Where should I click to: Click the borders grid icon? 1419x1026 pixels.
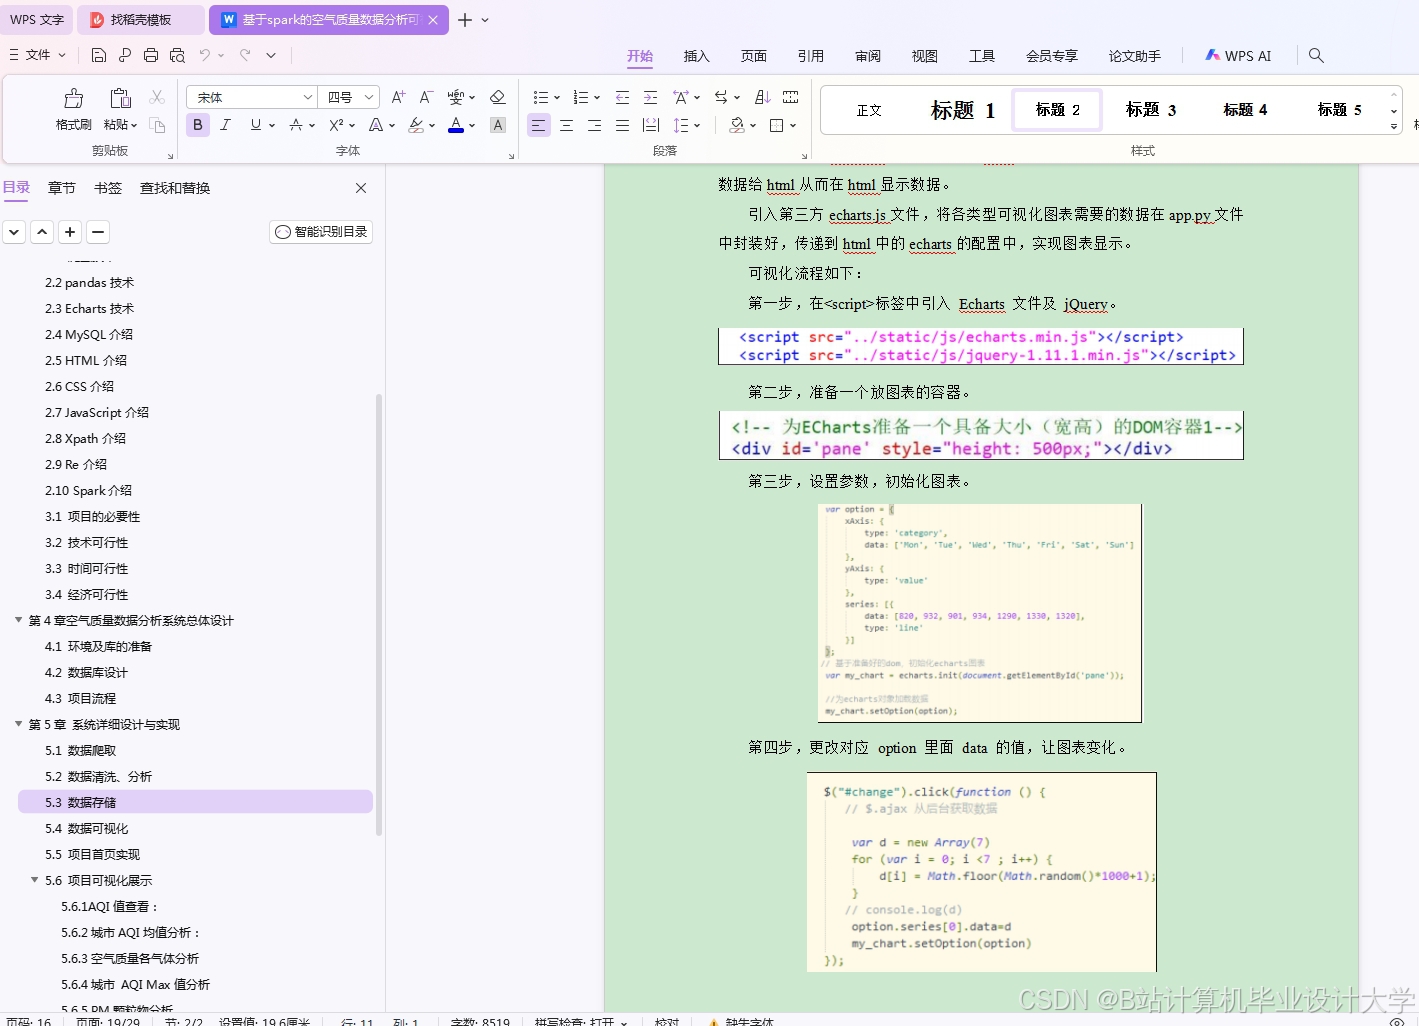coord(777,125)
